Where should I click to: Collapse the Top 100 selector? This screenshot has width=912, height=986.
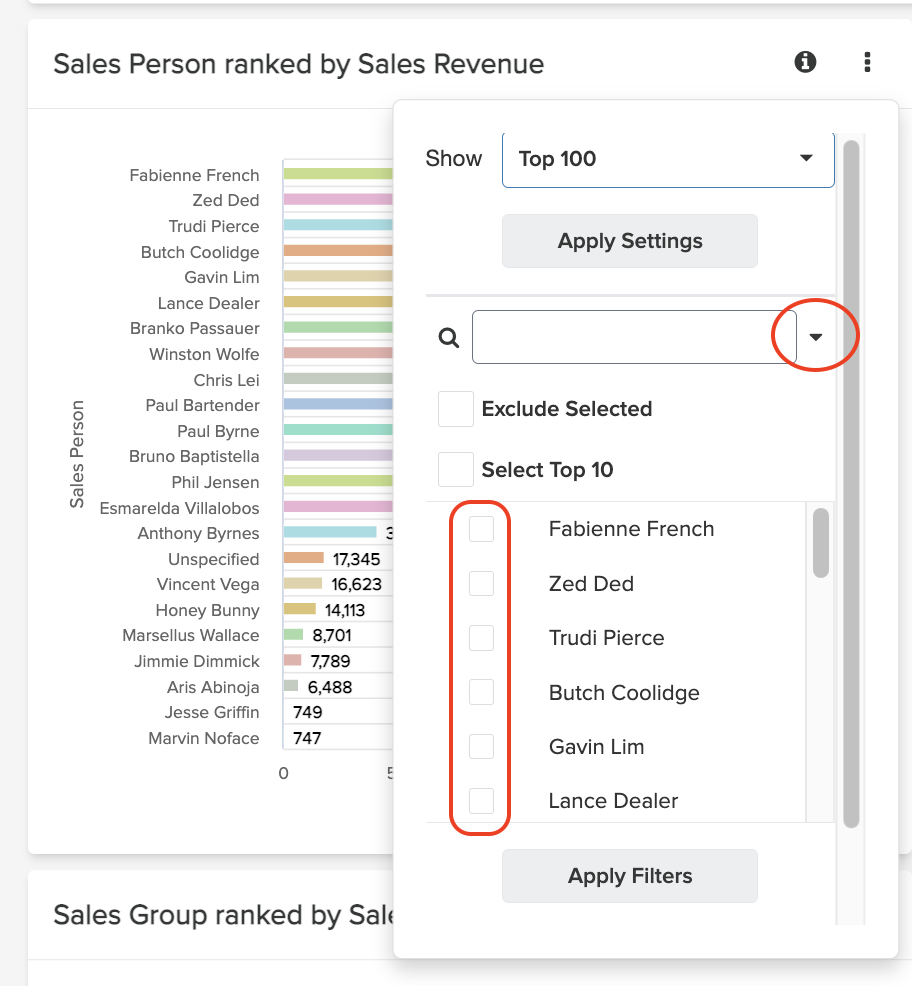(x=805, y=157)
